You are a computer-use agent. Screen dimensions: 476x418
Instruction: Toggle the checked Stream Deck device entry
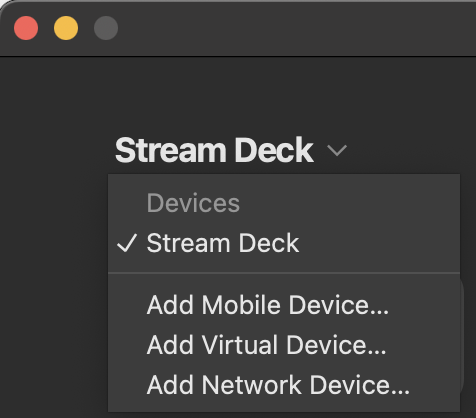(x=284, y=243)
